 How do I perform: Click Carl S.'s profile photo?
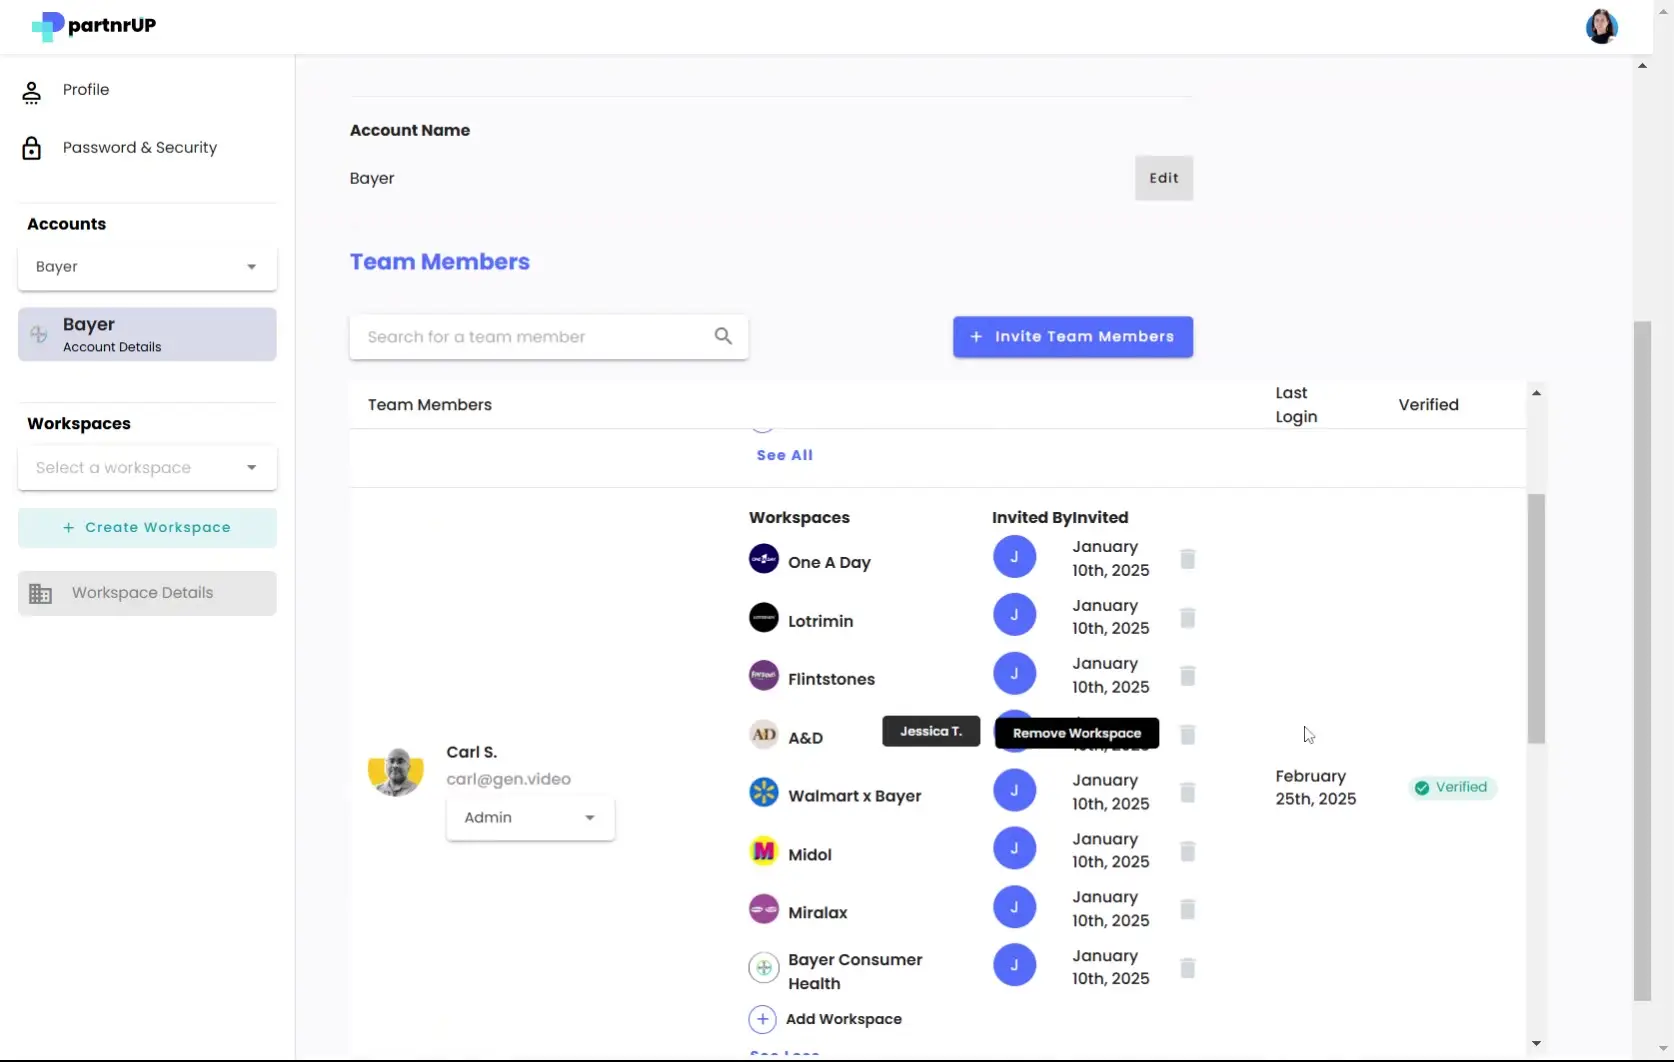tap(395, 770)
